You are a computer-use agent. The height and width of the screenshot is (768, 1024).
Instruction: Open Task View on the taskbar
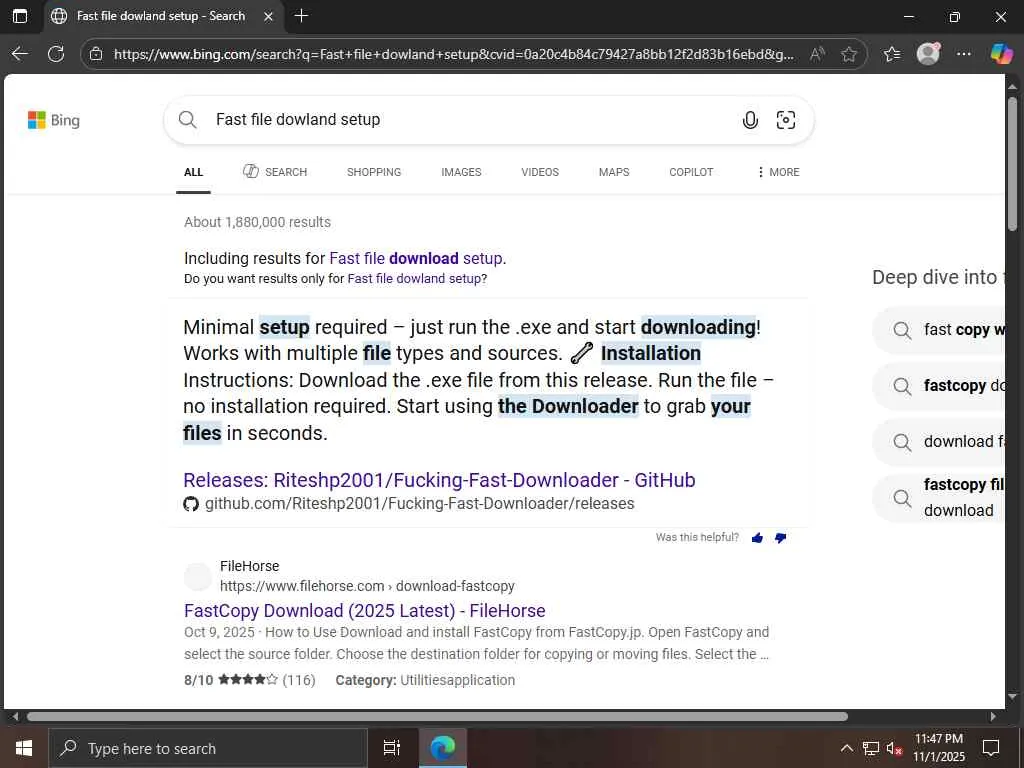point(392,748)
